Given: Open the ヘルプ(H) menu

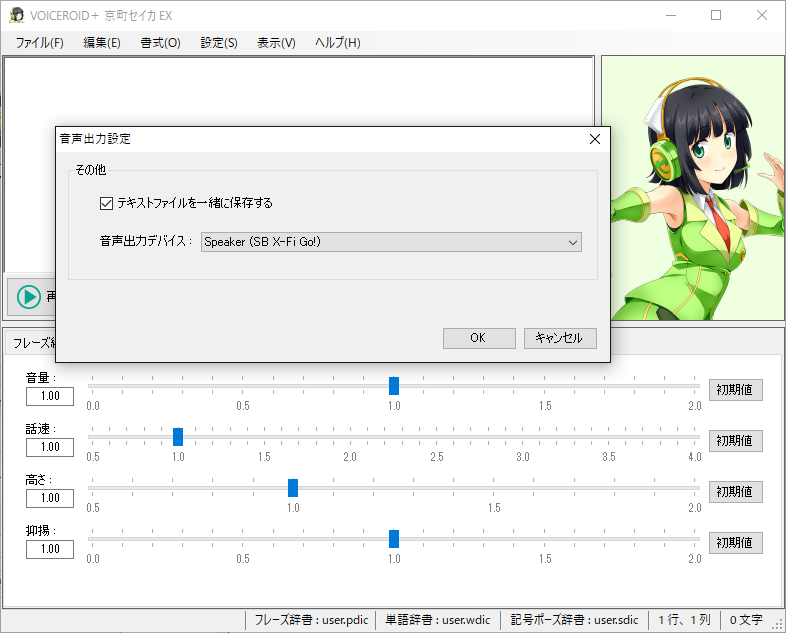Looking at the screenshot, I should tap(337, 43).
